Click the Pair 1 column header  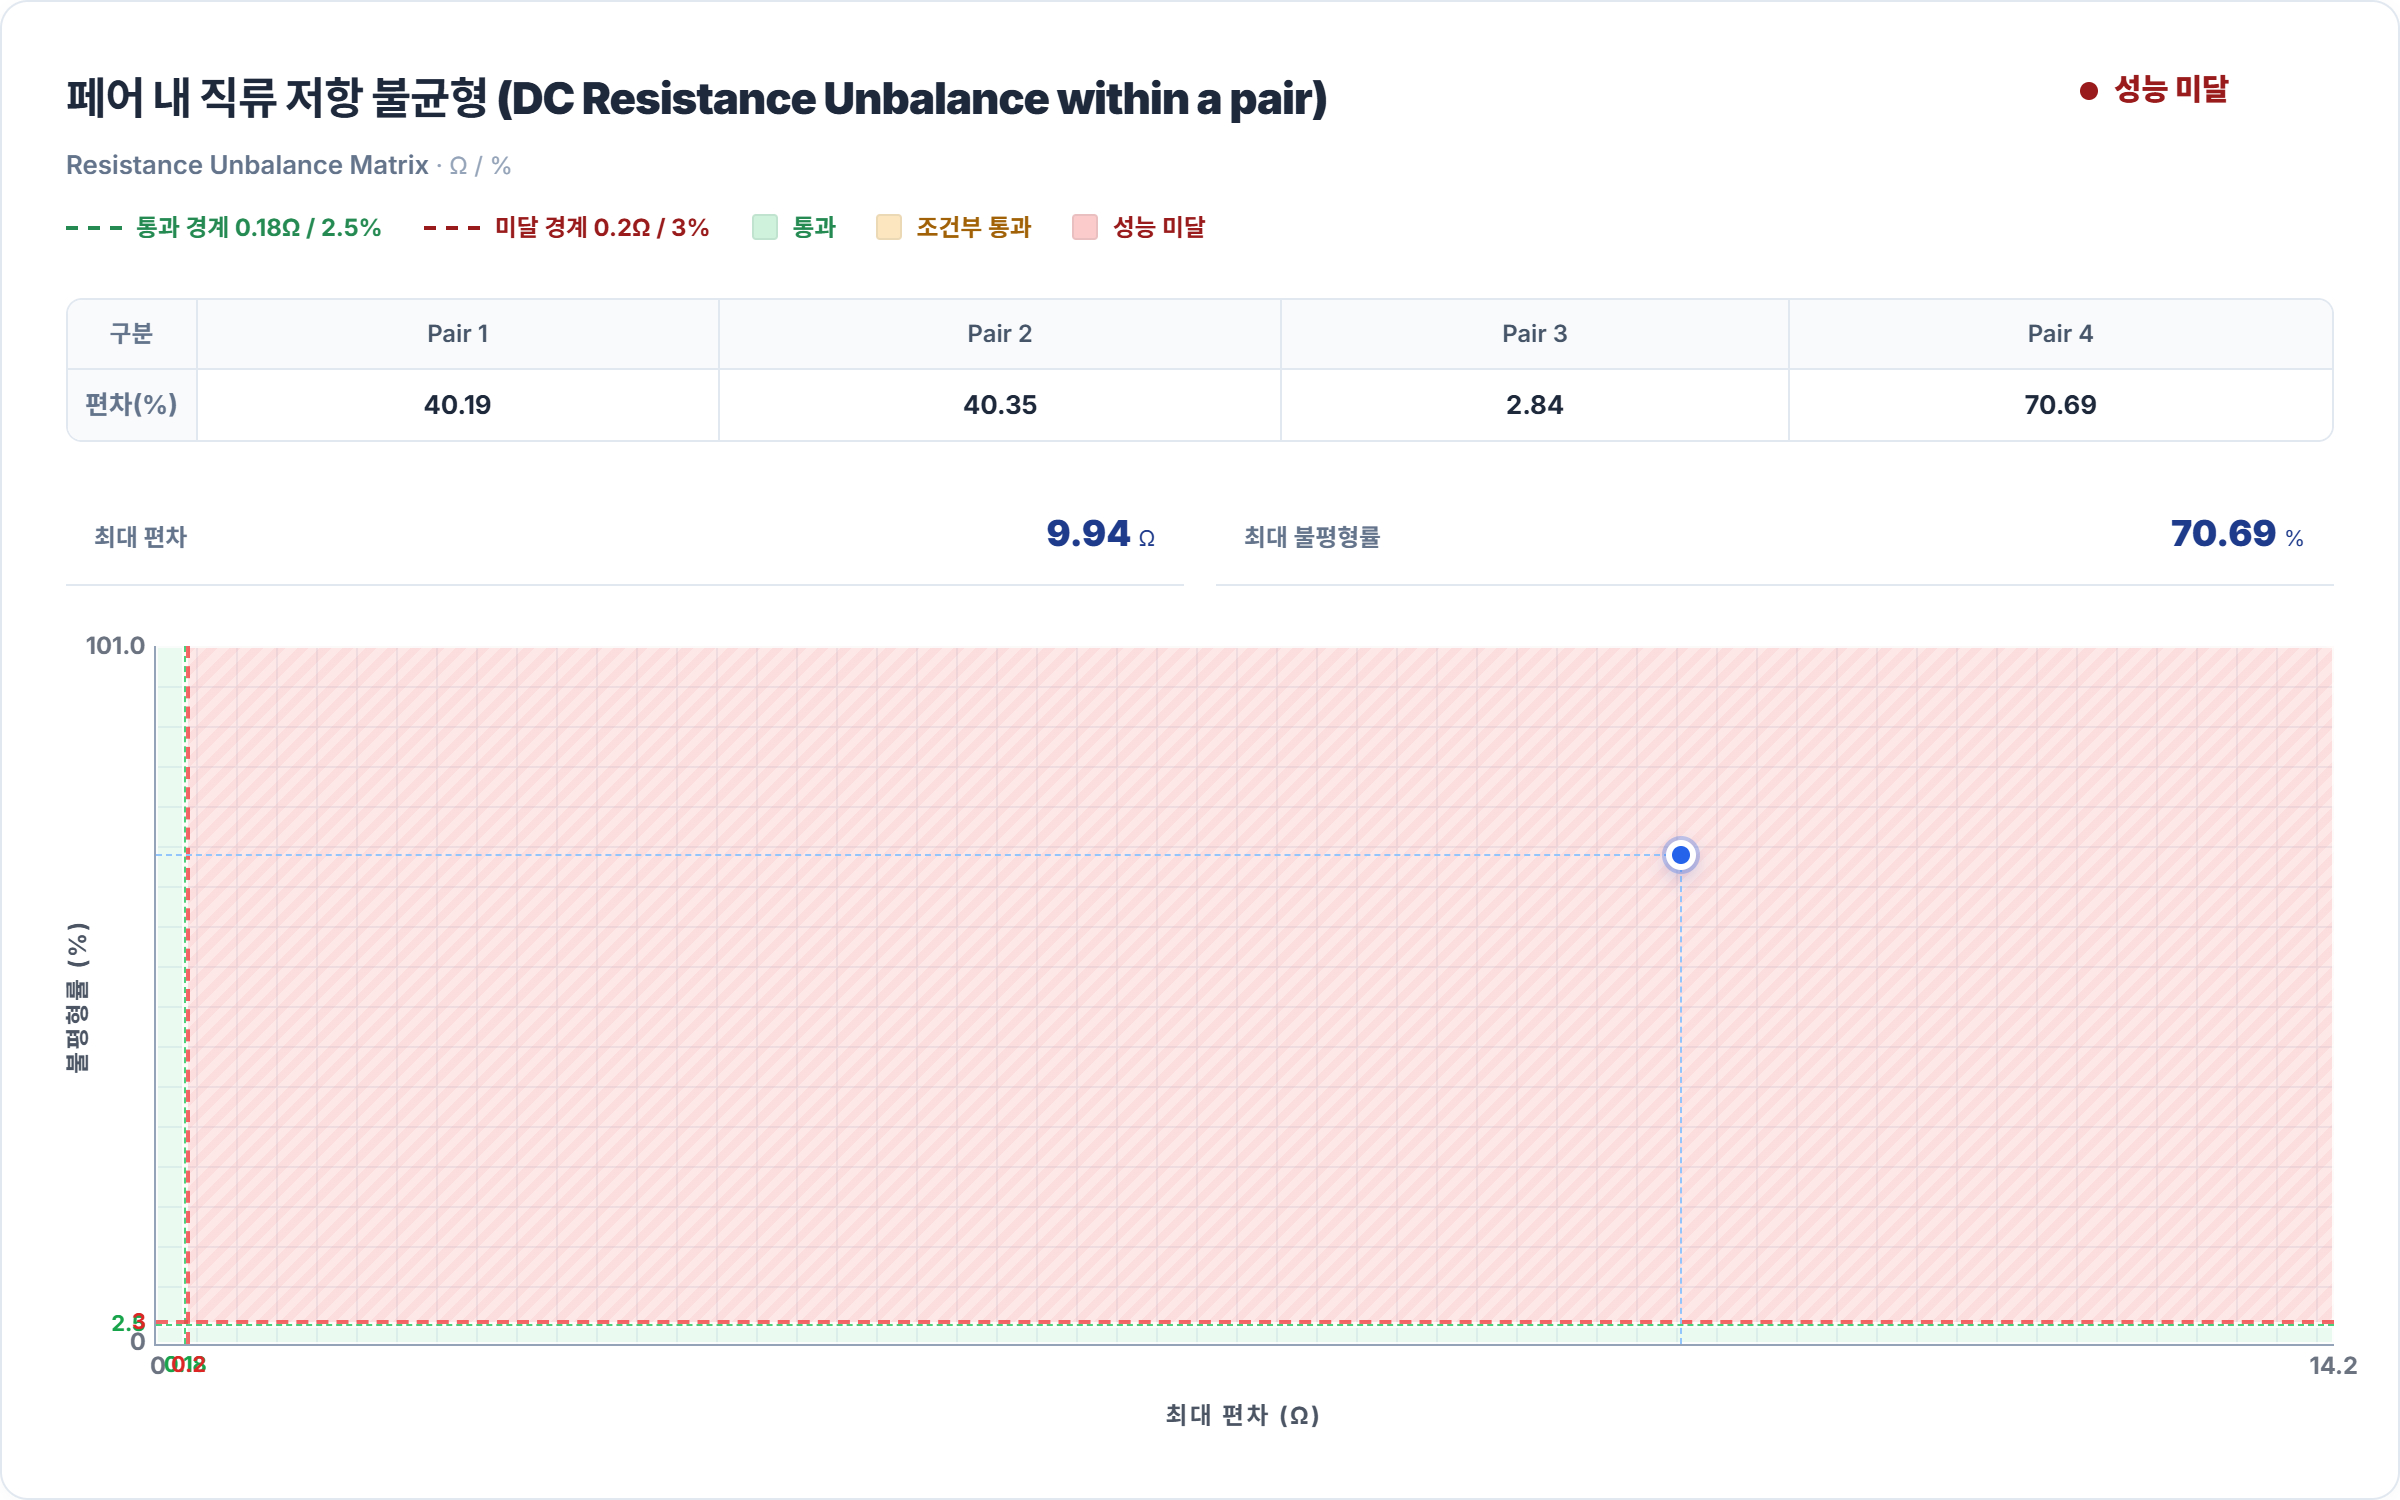[x=458, y=334]
